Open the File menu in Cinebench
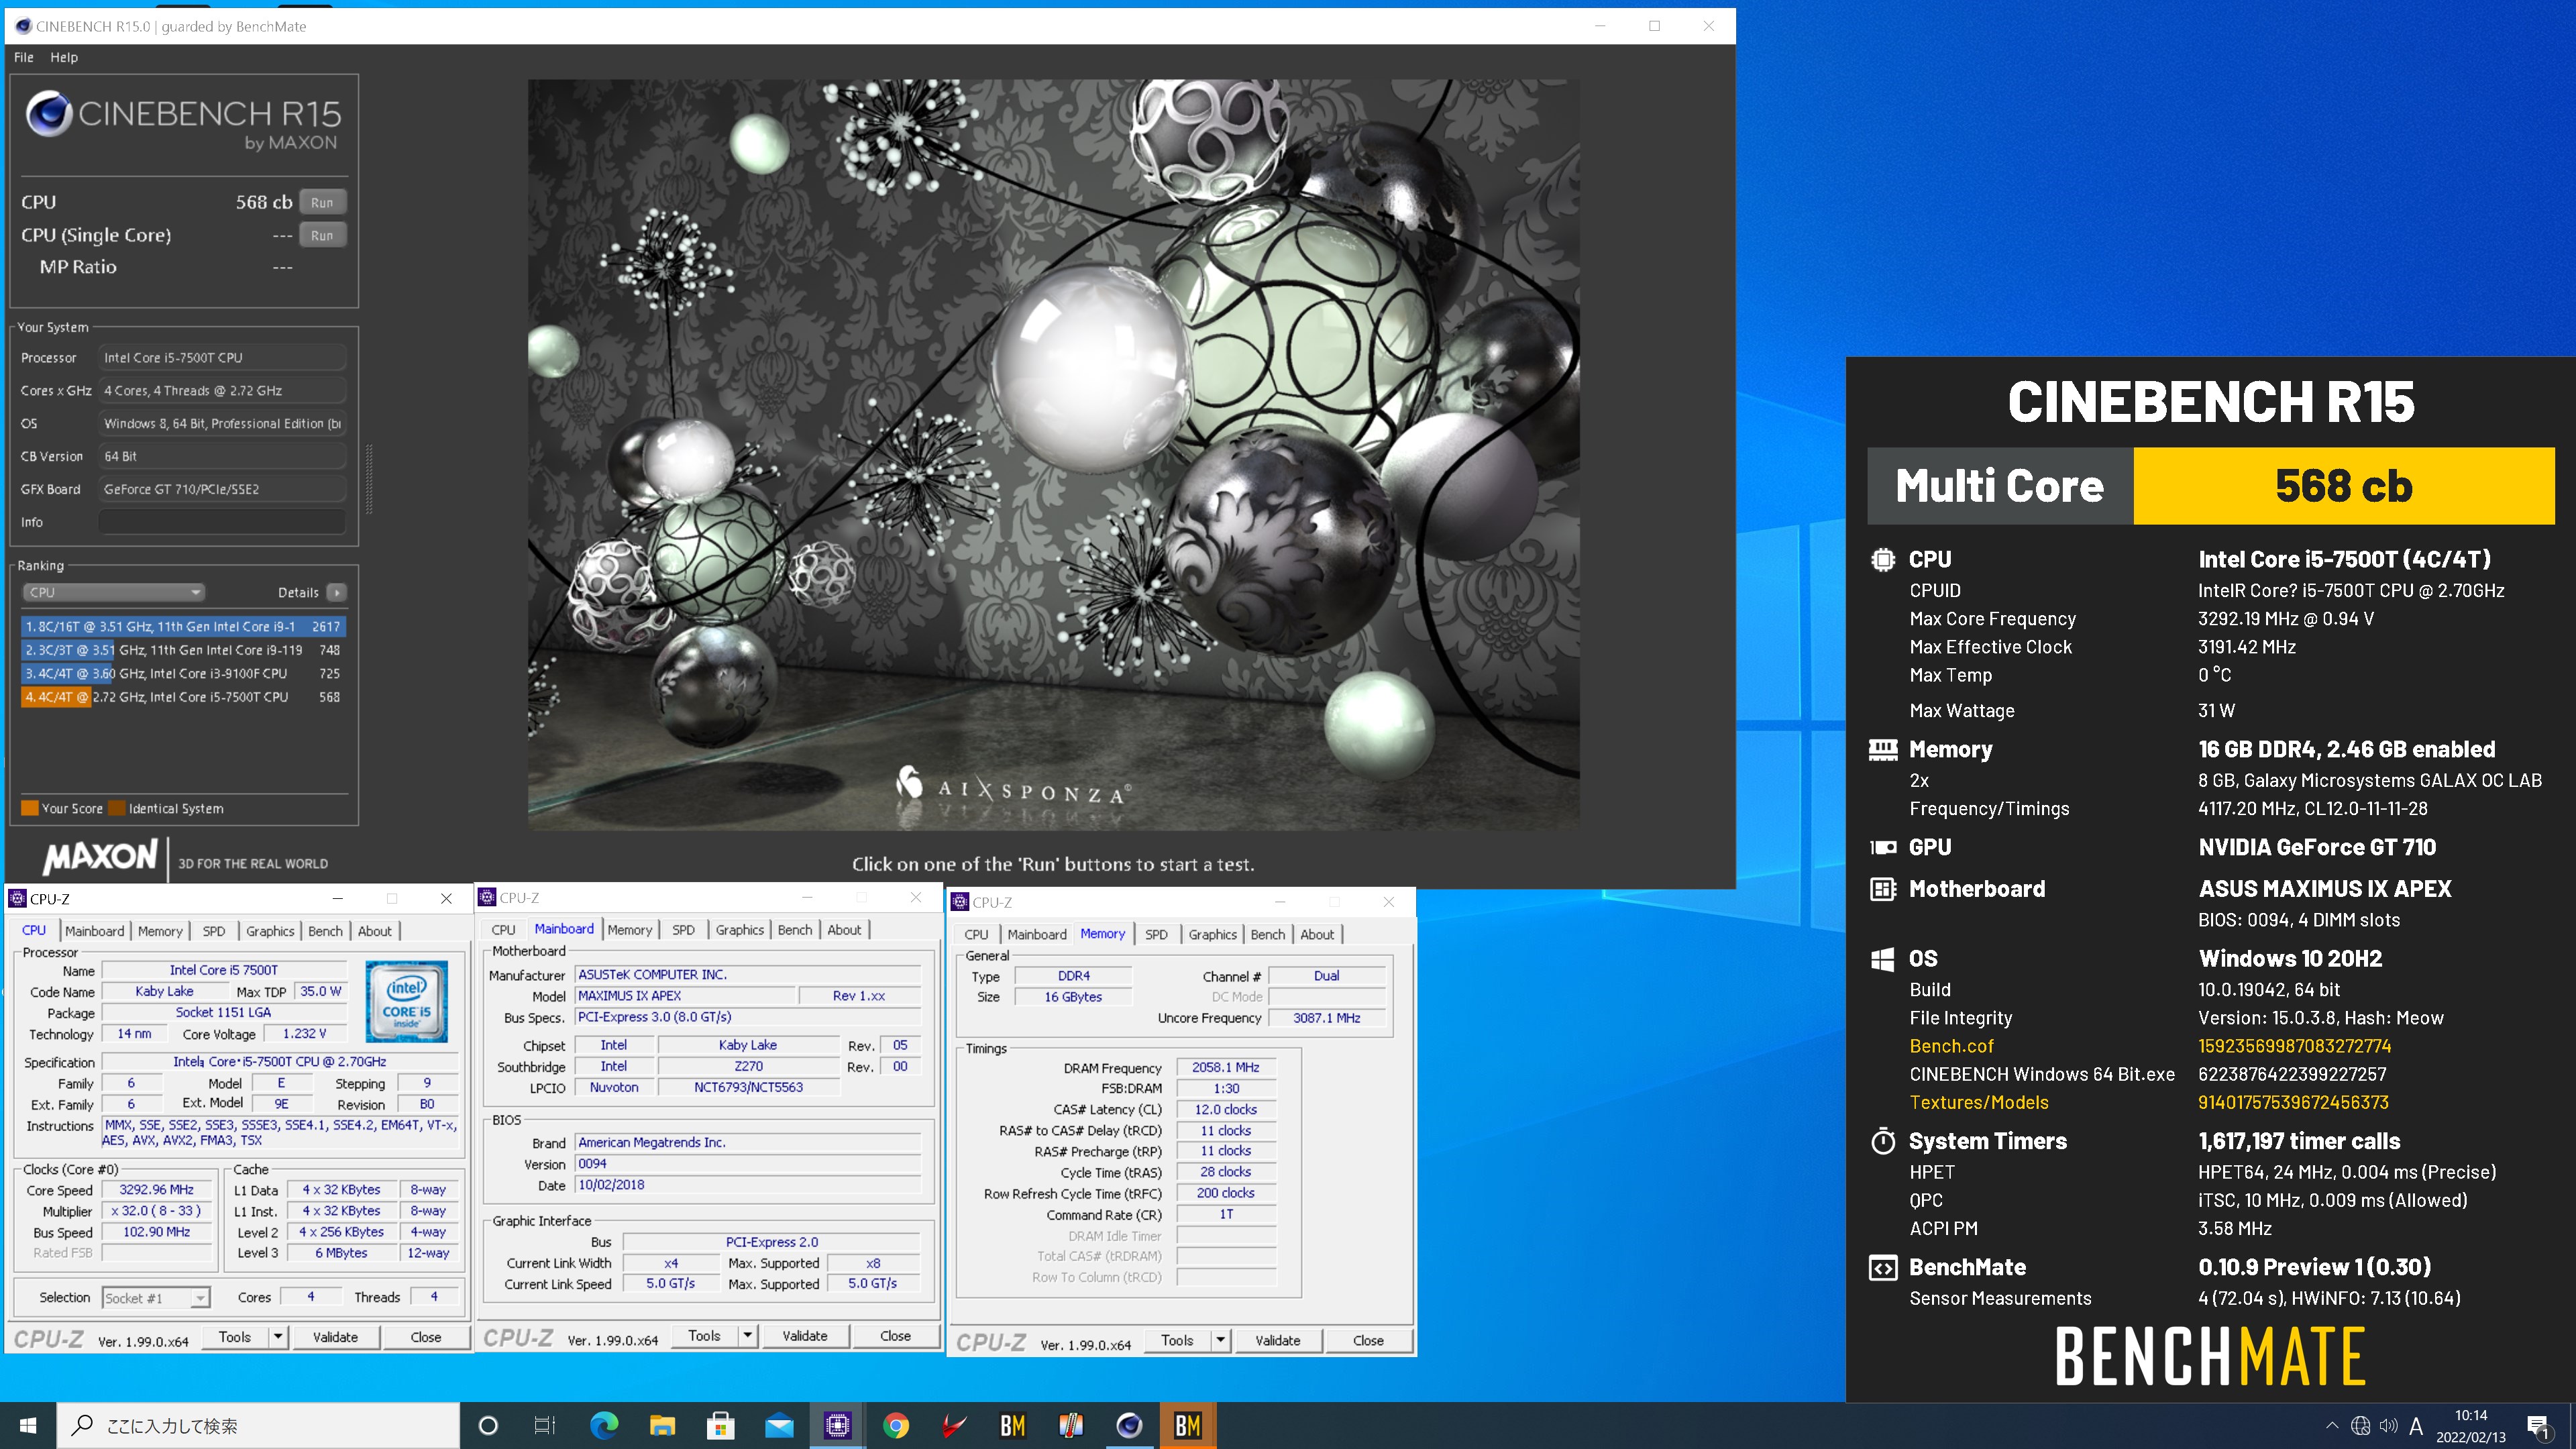The height and width of the screenshot is (1449, 2576). pyautogui.click(x=24, y=57)
